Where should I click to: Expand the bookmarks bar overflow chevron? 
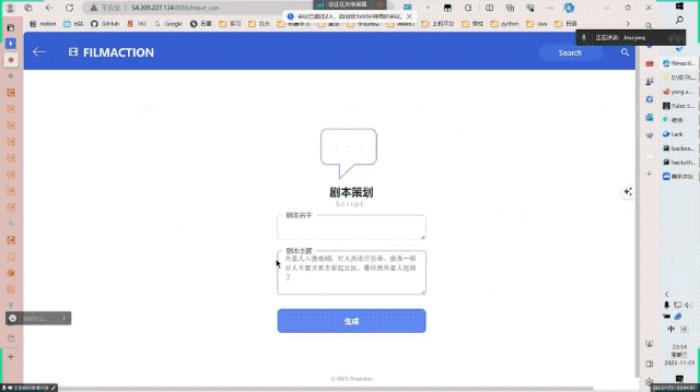pos(628,24)
